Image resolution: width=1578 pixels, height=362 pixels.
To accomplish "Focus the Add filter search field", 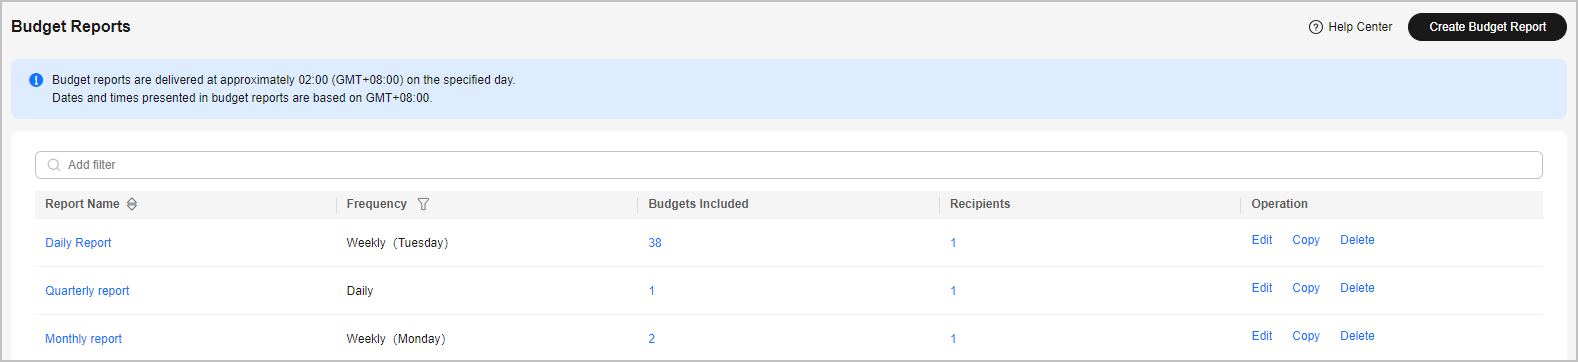I will pyautogui.click(x=789, y=165).
